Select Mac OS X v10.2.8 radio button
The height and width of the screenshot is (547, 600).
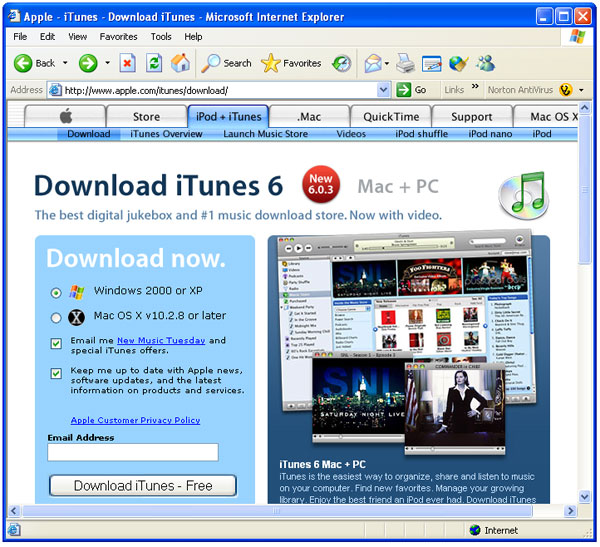(x=56, y=318)
